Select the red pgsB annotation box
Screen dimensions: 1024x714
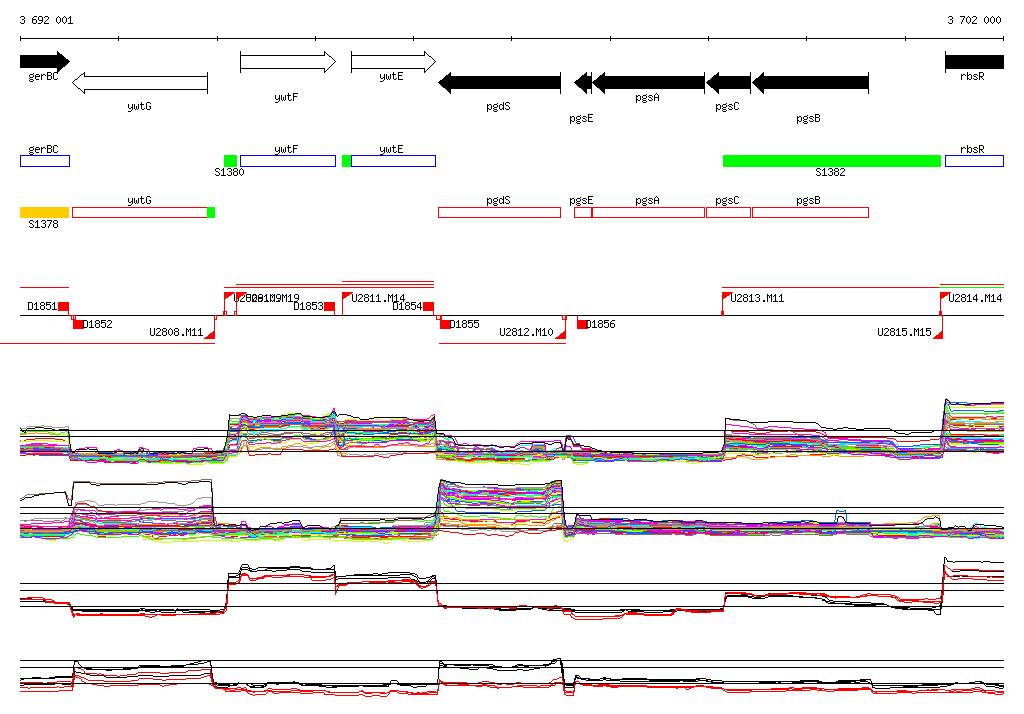click(x=810, y=212)
